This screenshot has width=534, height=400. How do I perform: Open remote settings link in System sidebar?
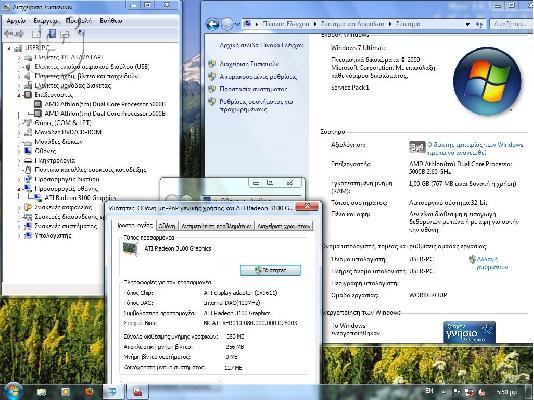click(258, 77)
